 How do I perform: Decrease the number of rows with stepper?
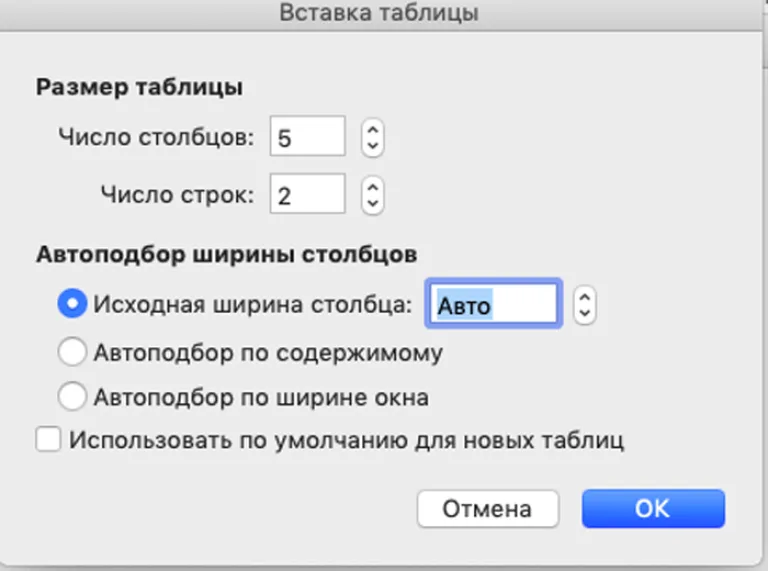tap(373, 204)
